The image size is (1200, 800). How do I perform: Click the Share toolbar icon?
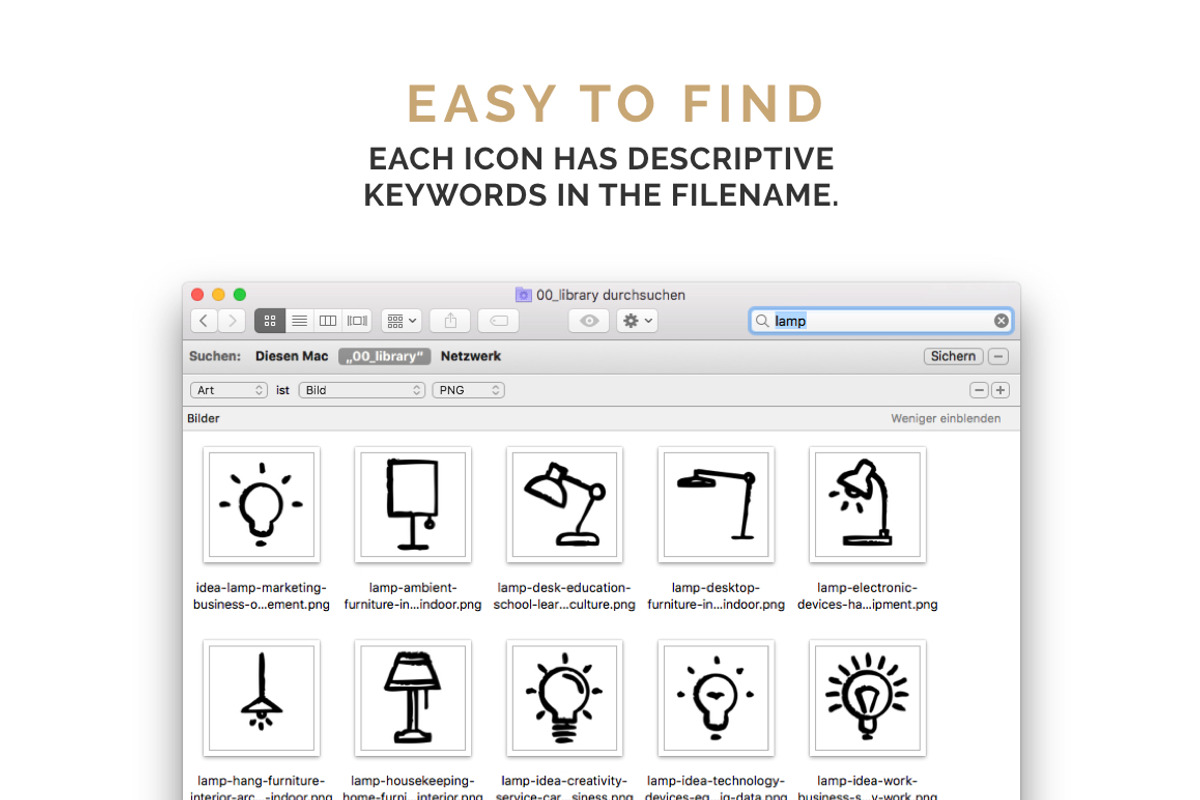[x=450, y=321]
